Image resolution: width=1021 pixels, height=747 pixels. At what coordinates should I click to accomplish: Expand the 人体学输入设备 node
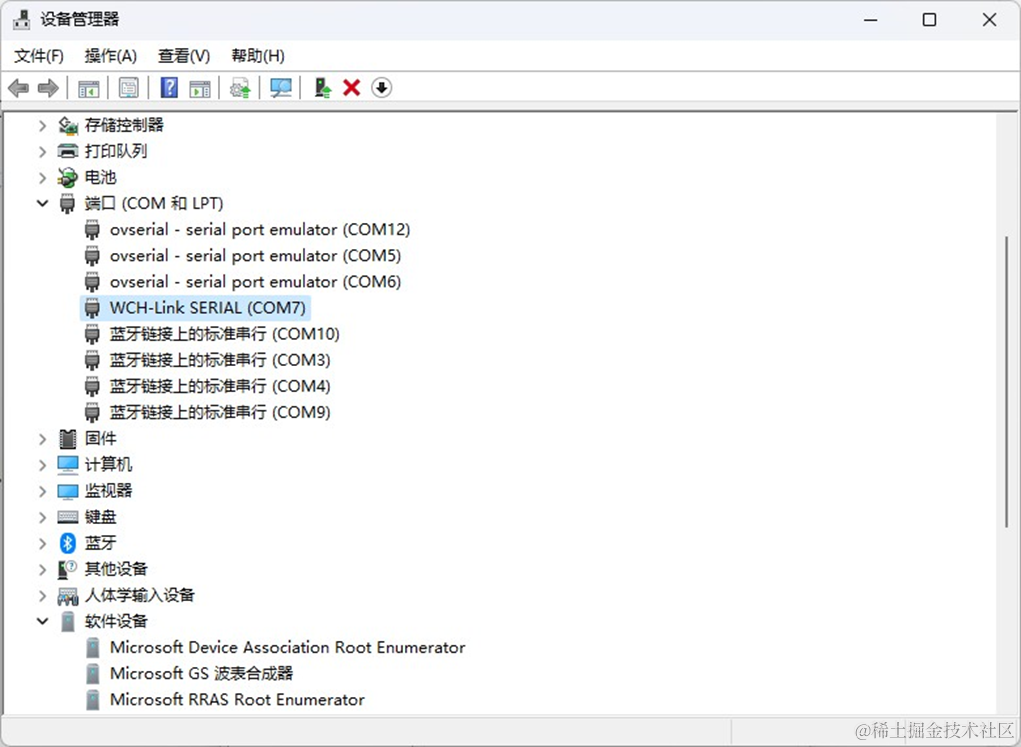point(42,595)
